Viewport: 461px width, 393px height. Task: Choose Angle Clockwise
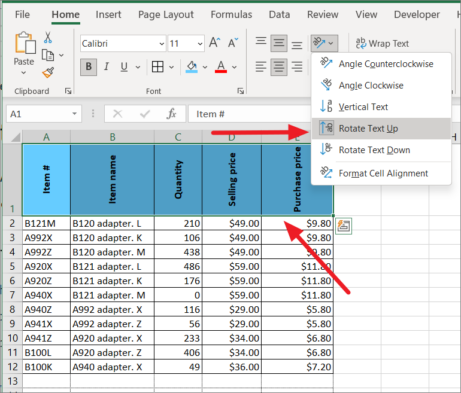tap(381, 85)
